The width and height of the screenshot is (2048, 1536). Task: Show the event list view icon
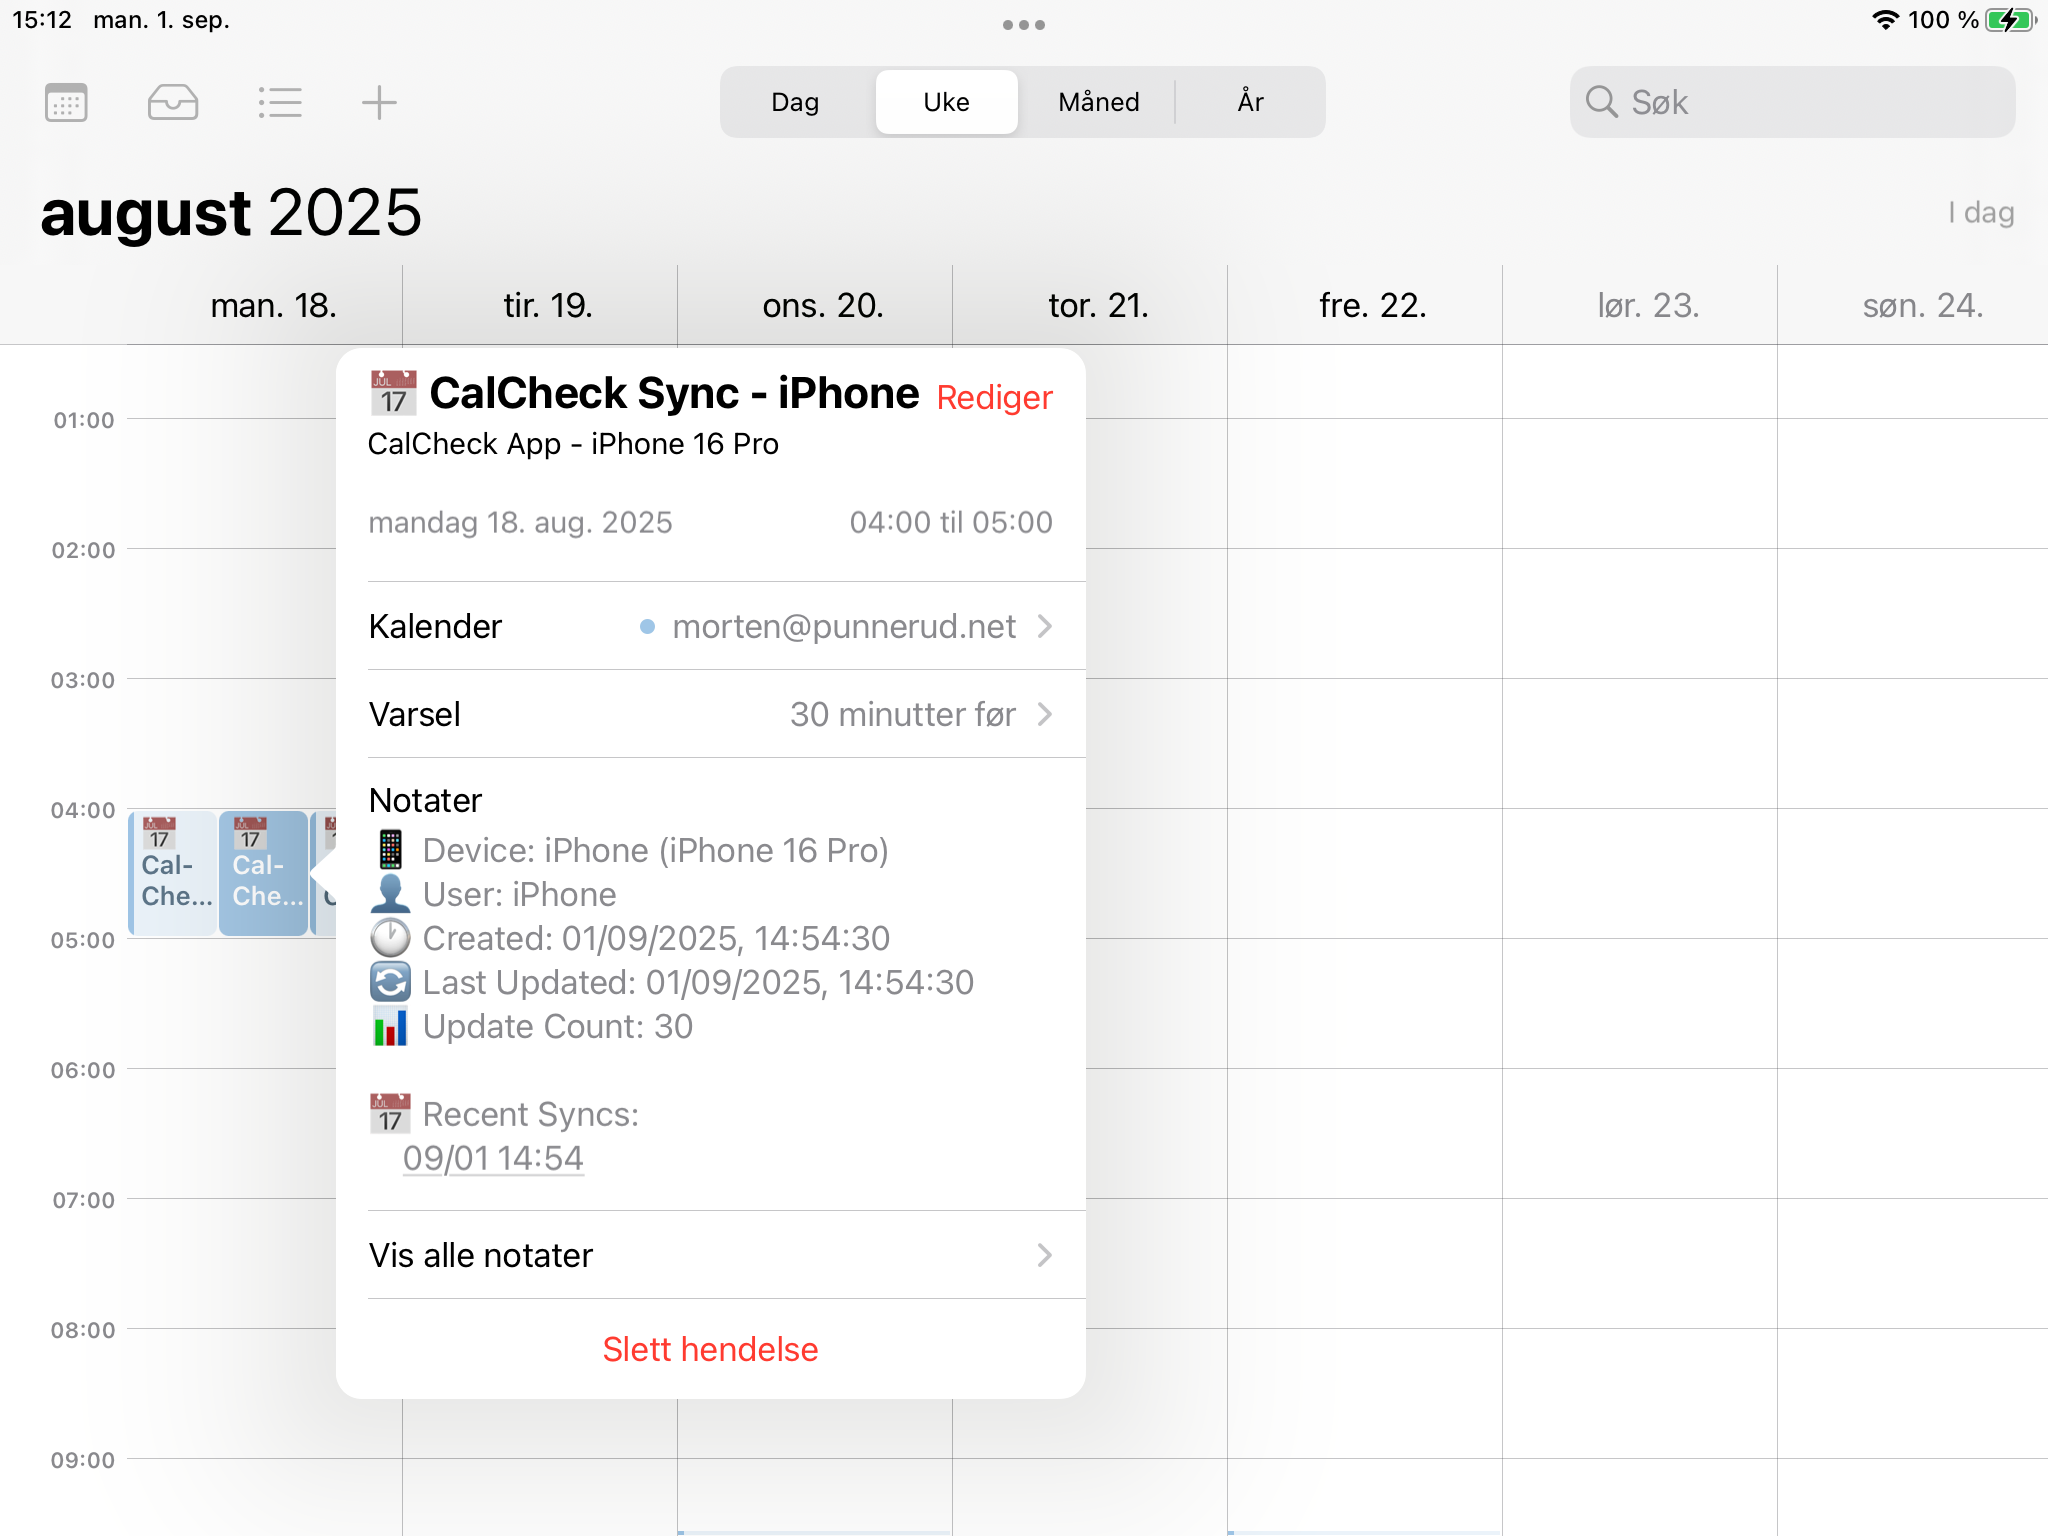(x=280, y=102)
